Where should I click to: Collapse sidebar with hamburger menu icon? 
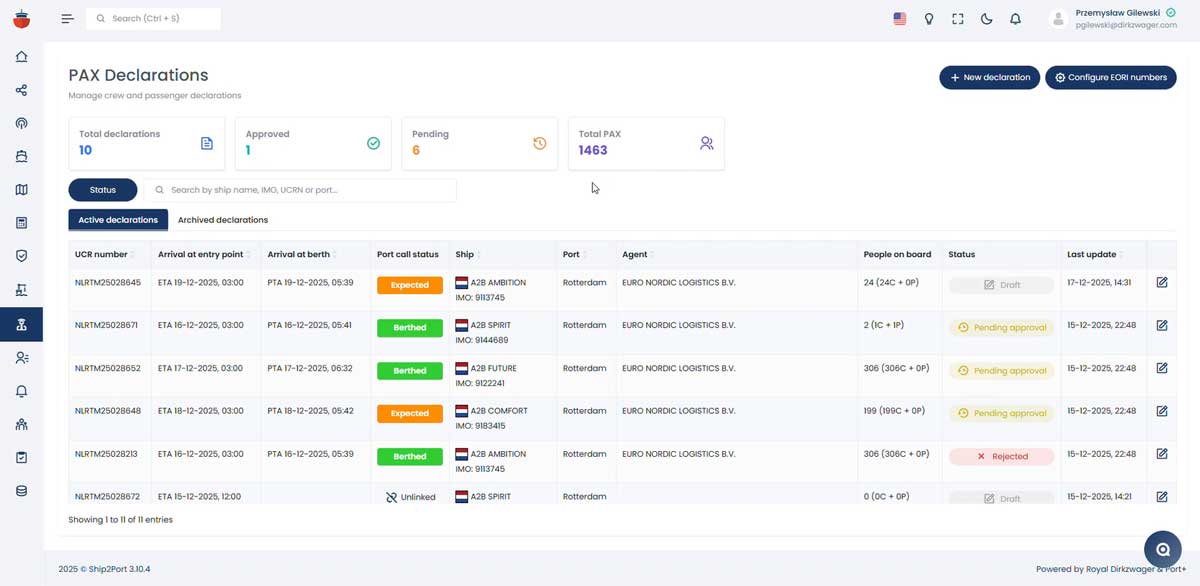(67, 19)
